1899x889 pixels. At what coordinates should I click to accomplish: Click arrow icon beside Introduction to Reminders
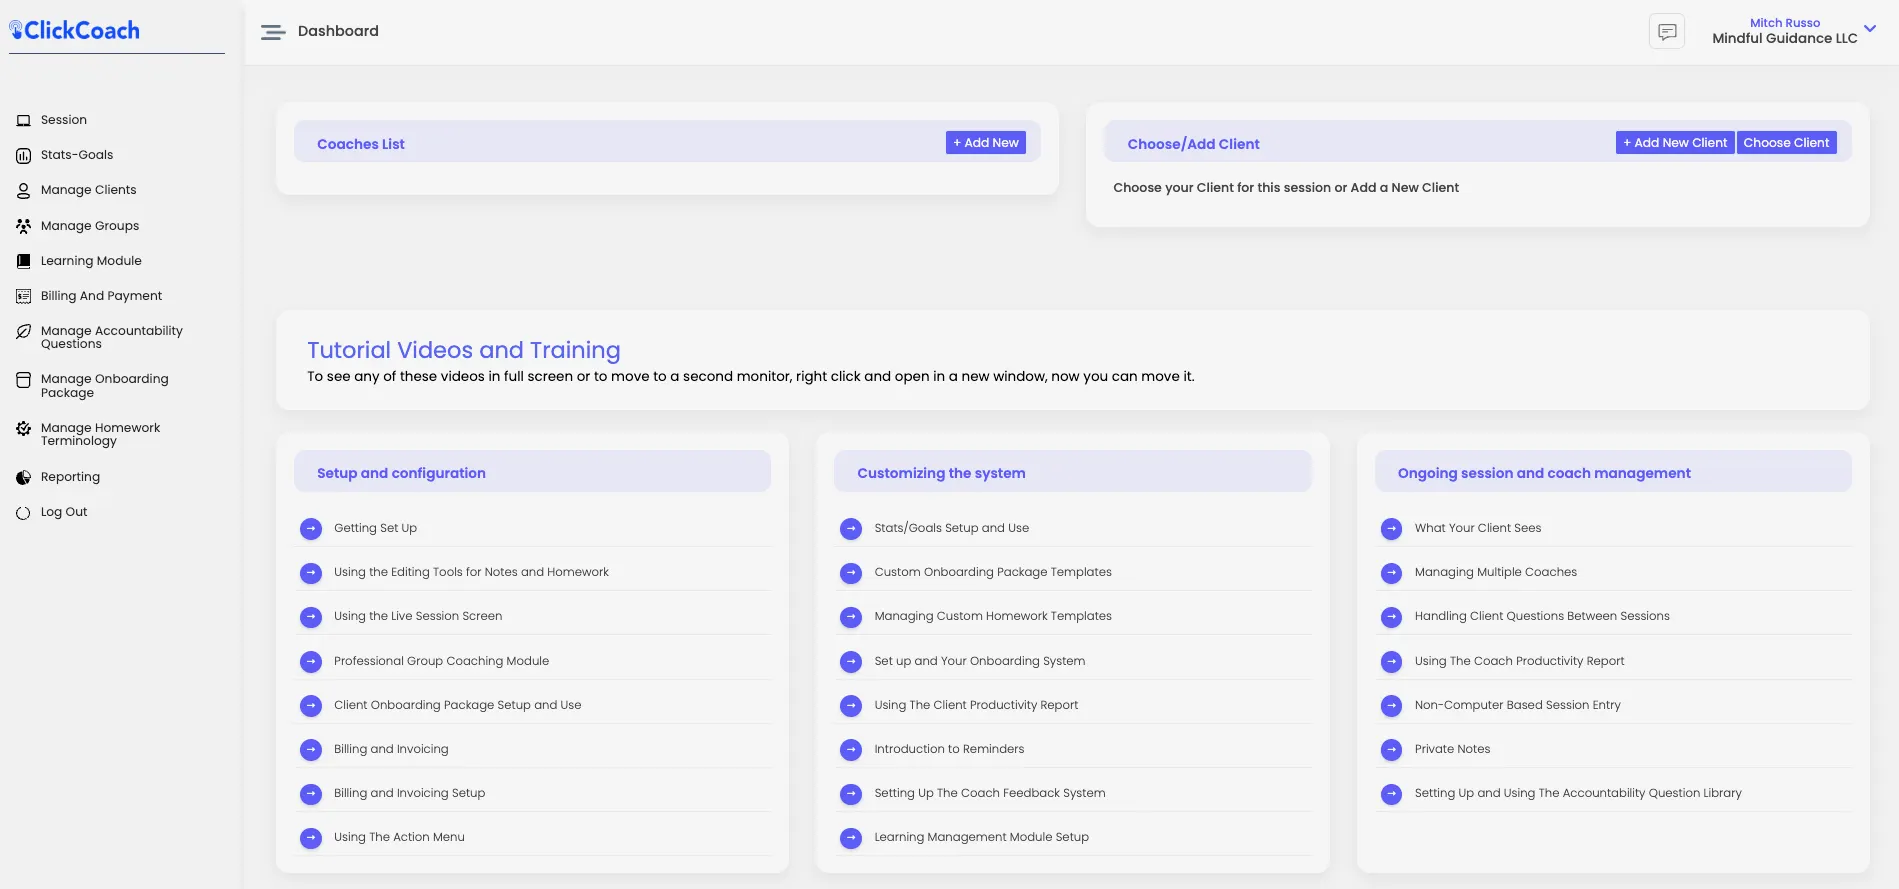click(851, 750)
